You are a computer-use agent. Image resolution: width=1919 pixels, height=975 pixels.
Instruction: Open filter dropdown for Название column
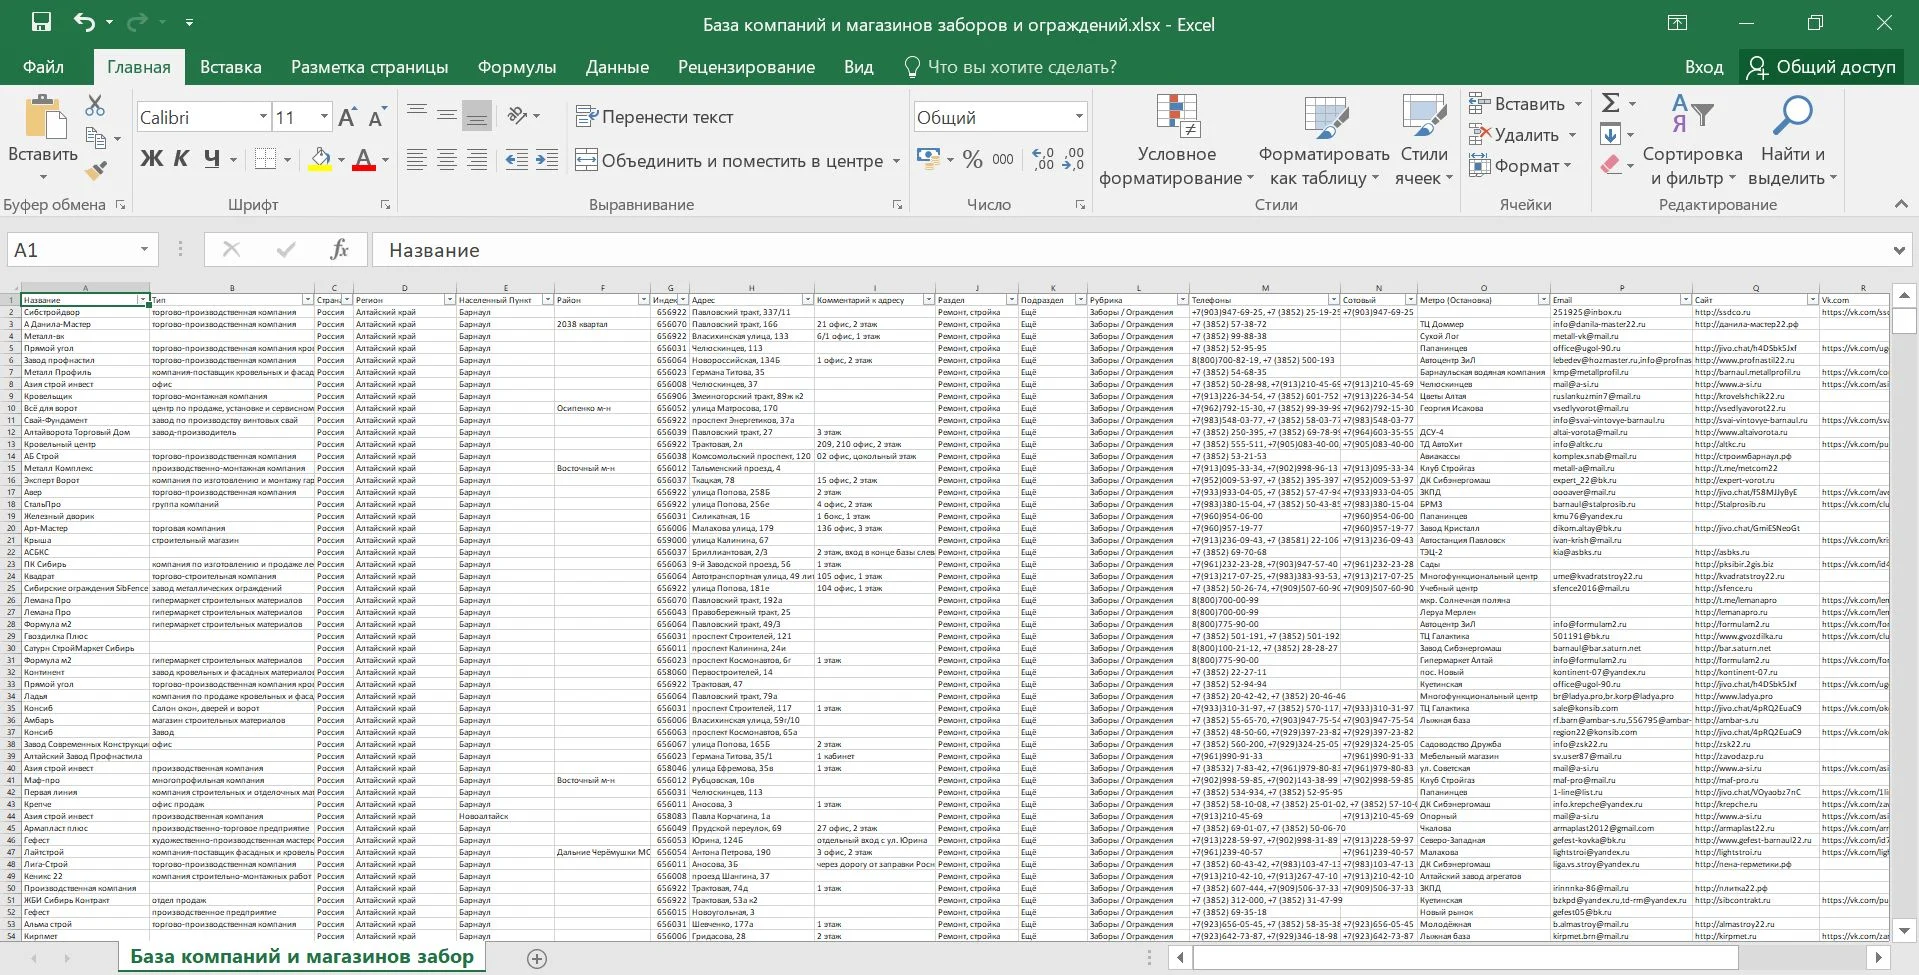[143, 300]
